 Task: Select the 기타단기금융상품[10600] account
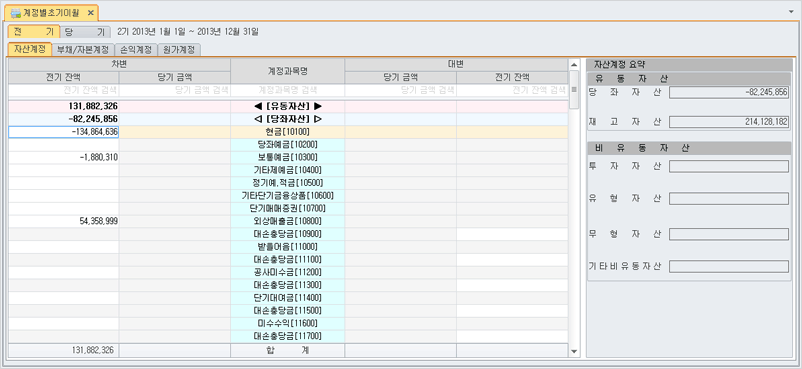click(287, 196)
